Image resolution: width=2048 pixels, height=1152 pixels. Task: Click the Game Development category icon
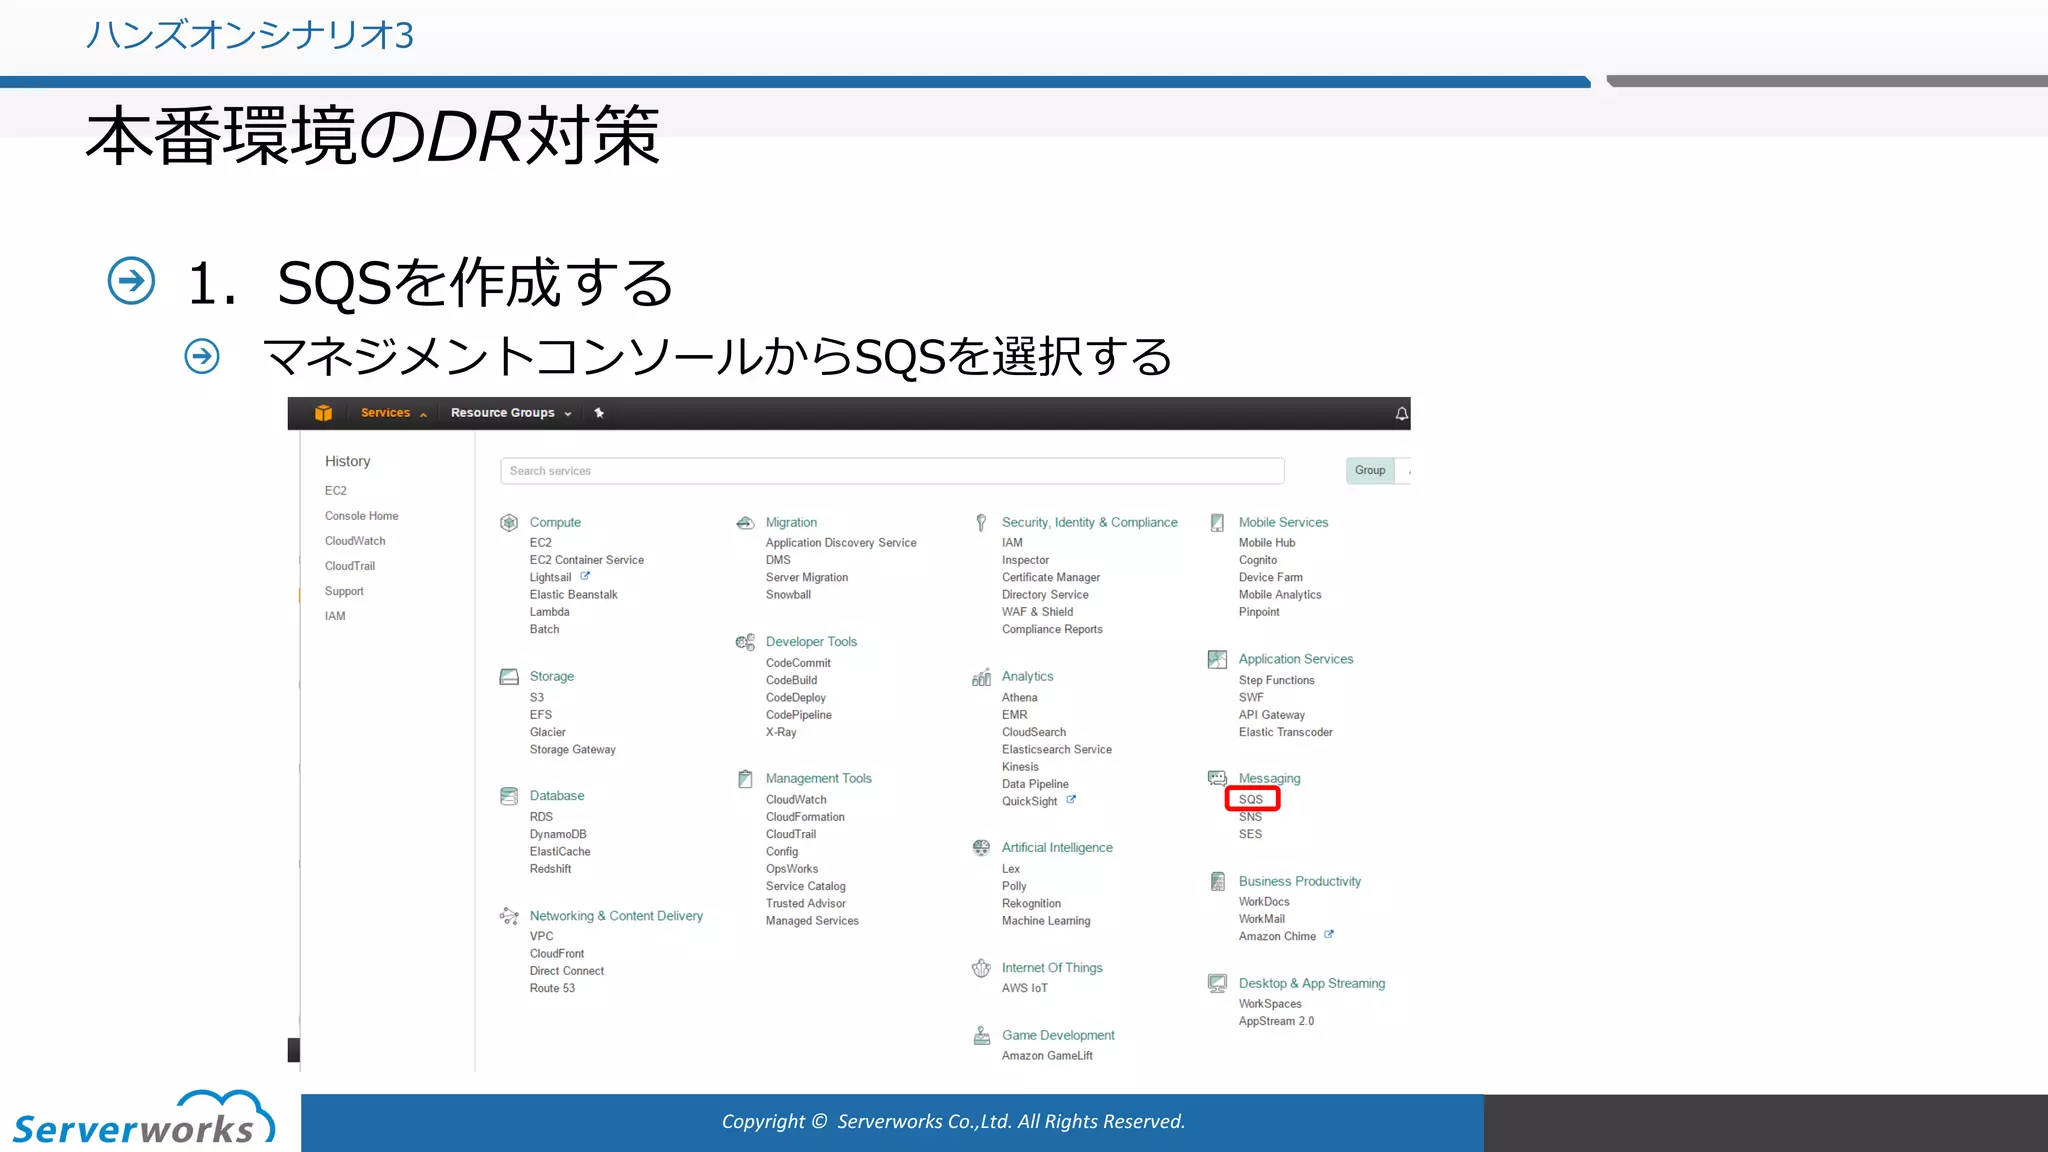[981, 1036]
